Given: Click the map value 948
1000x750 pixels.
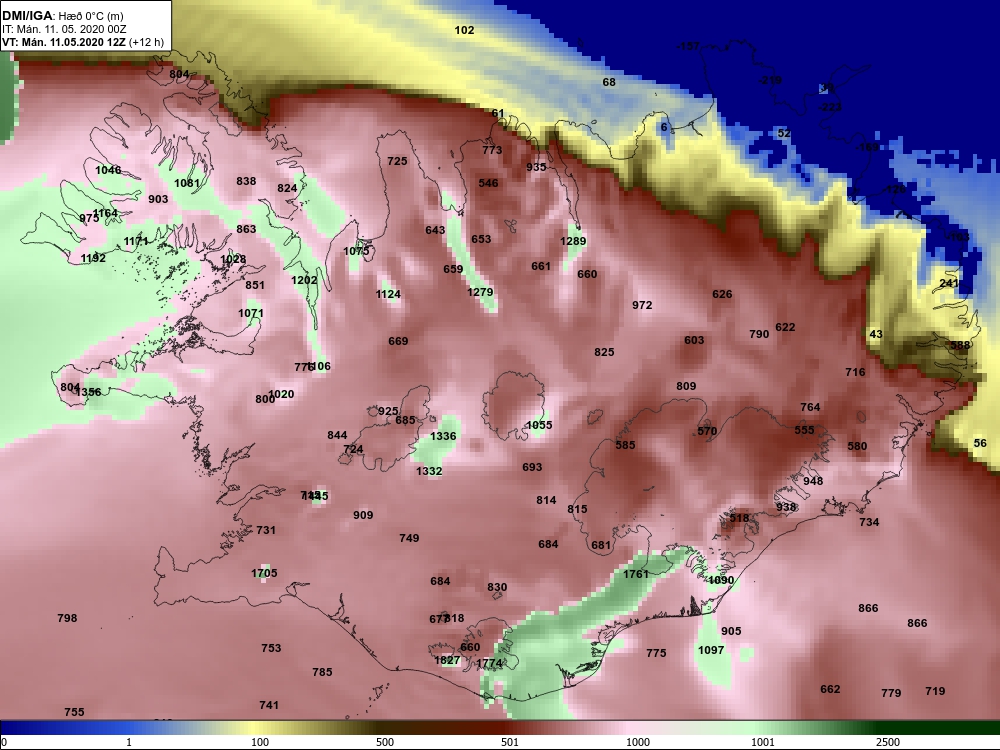Looking at the screenshot, I should click(813, 481).
